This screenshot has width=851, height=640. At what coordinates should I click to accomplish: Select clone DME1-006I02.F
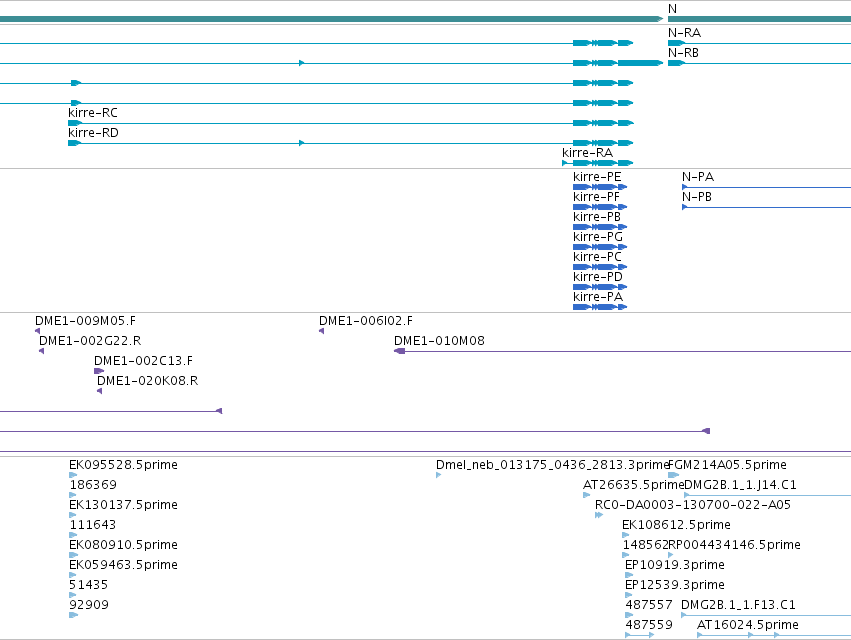click(366, 321)
